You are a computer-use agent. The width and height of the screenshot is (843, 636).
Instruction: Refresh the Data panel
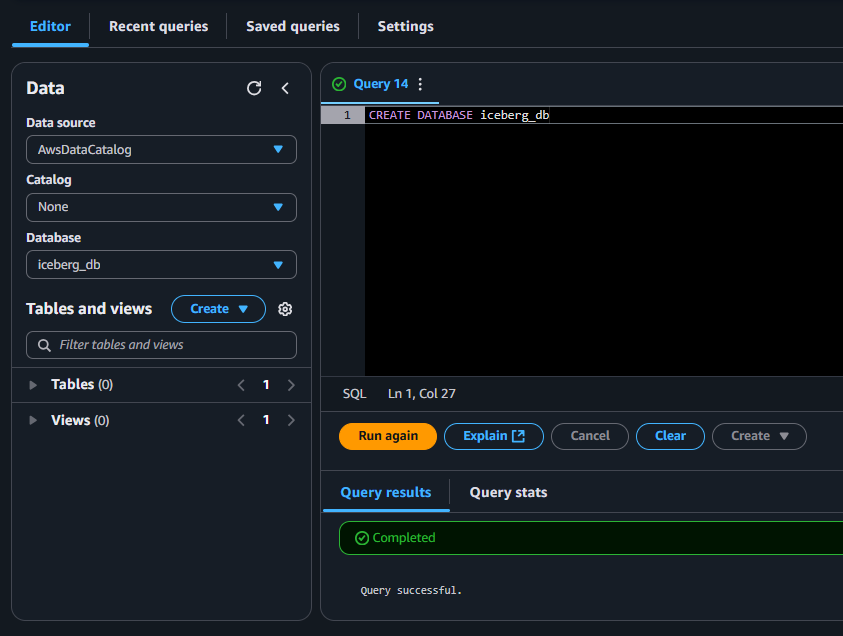254,88
